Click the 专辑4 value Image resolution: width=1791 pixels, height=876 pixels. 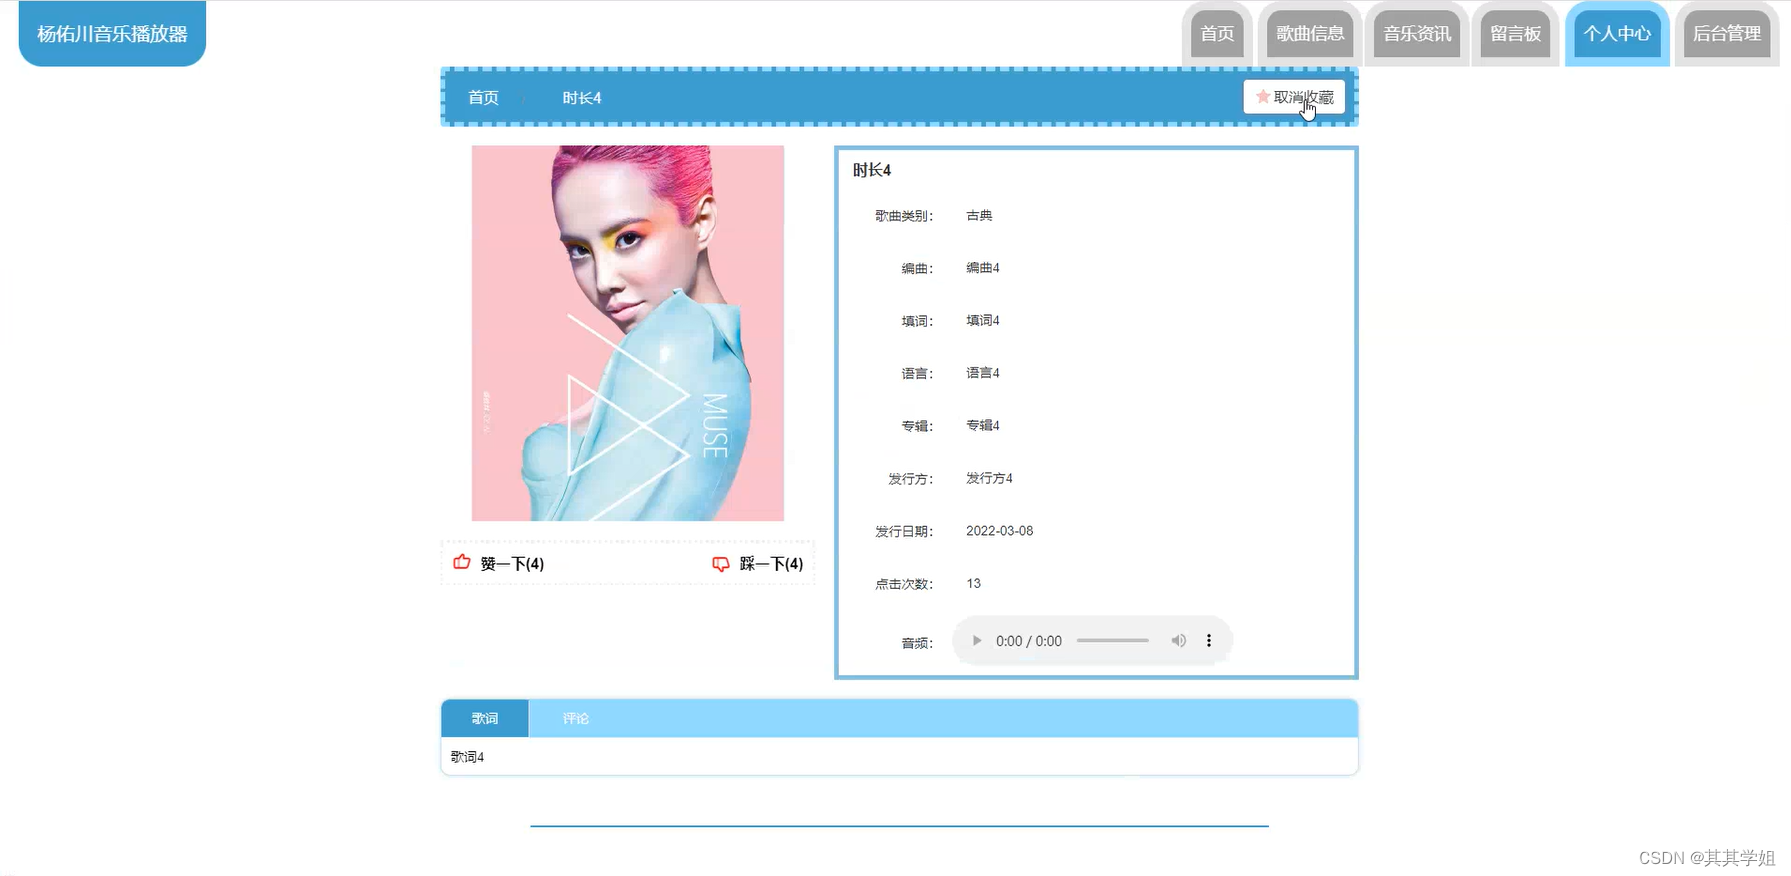click(983, 425)
